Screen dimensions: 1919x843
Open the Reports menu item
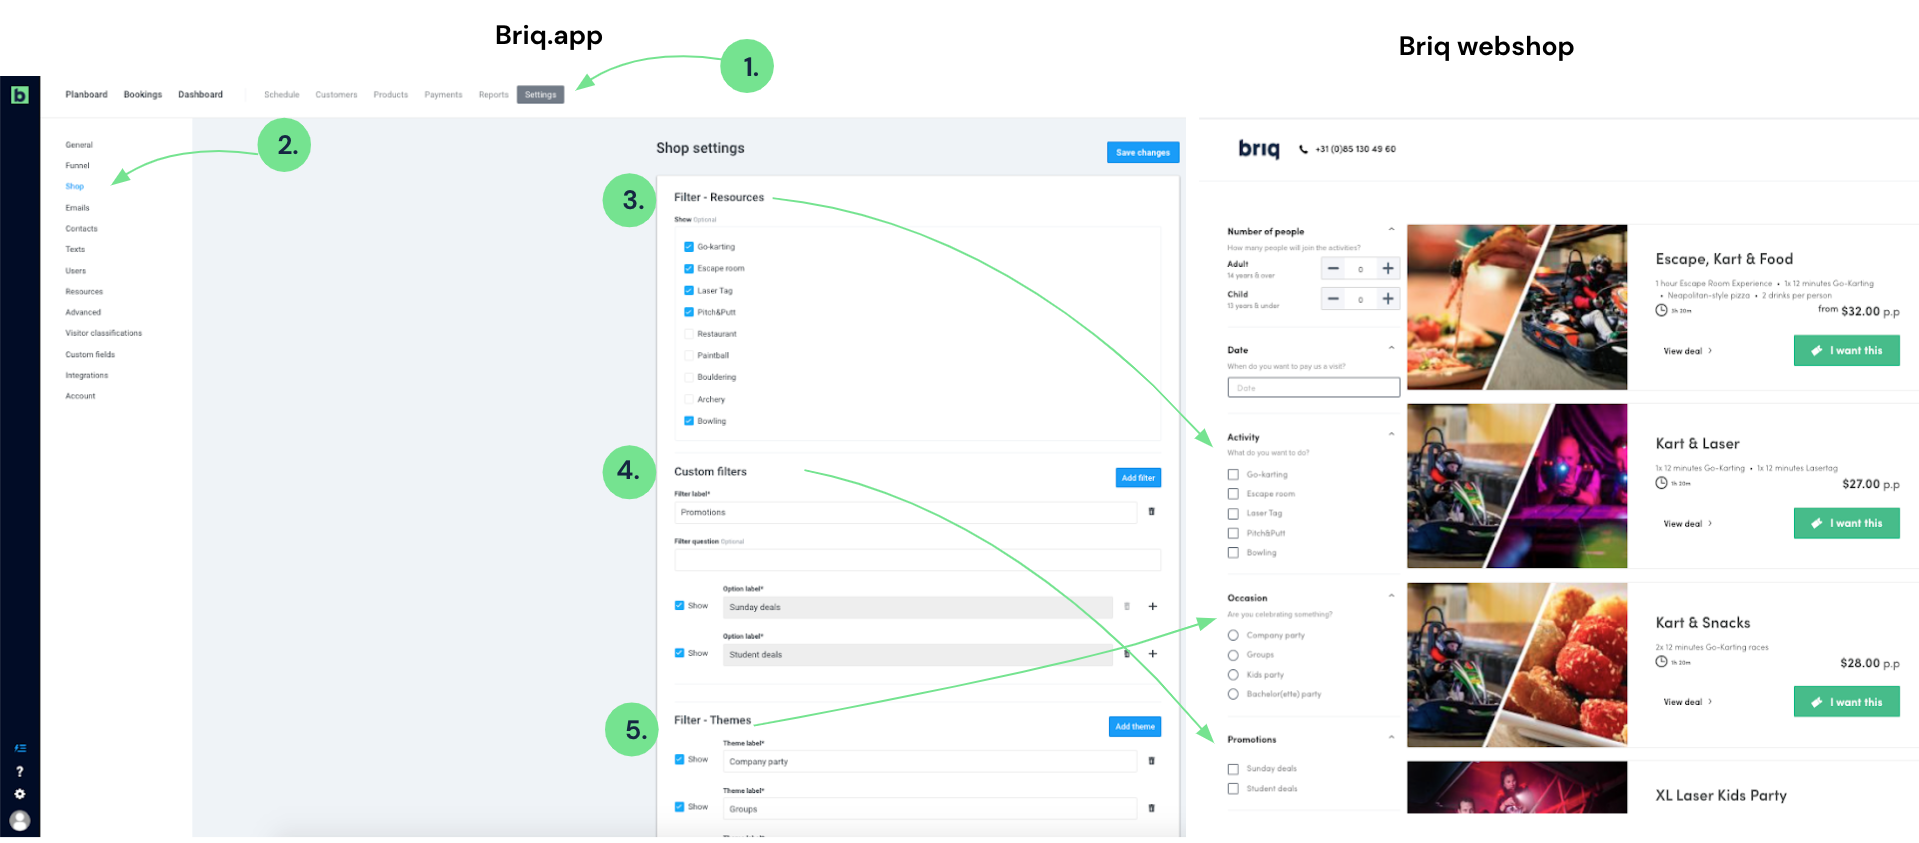tap(493, 95)
